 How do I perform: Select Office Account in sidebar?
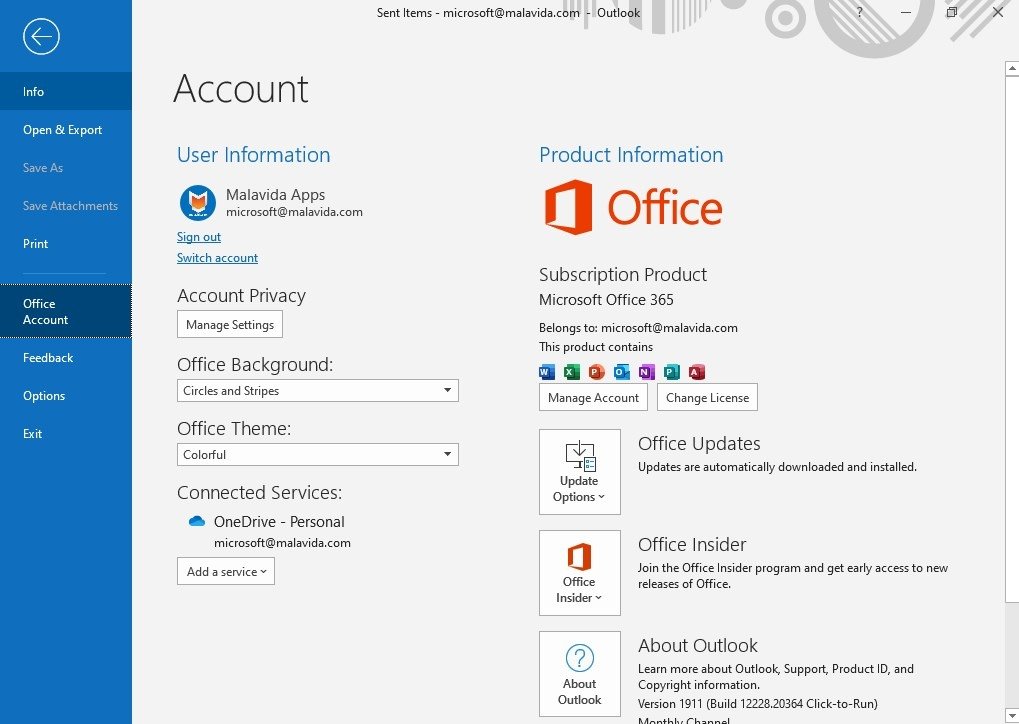[x=66, y=311]
